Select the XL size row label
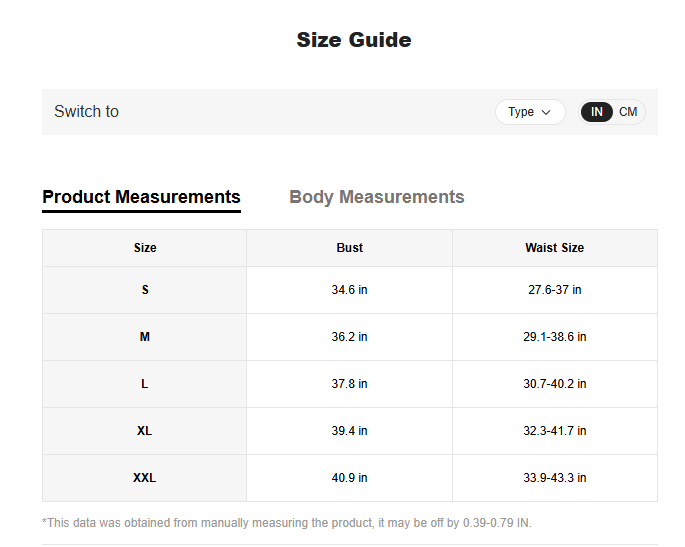Viewport: 685px width, 547px height. pos(145,431)
